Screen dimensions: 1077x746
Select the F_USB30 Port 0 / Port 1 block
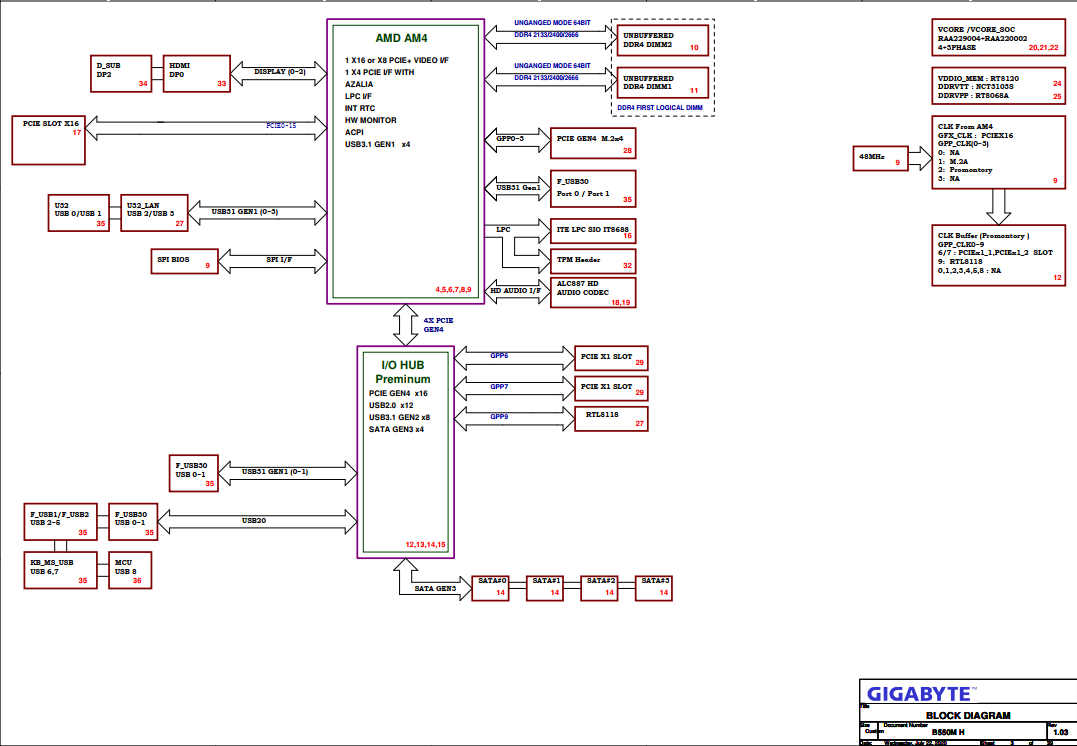[x=593, y=189]
